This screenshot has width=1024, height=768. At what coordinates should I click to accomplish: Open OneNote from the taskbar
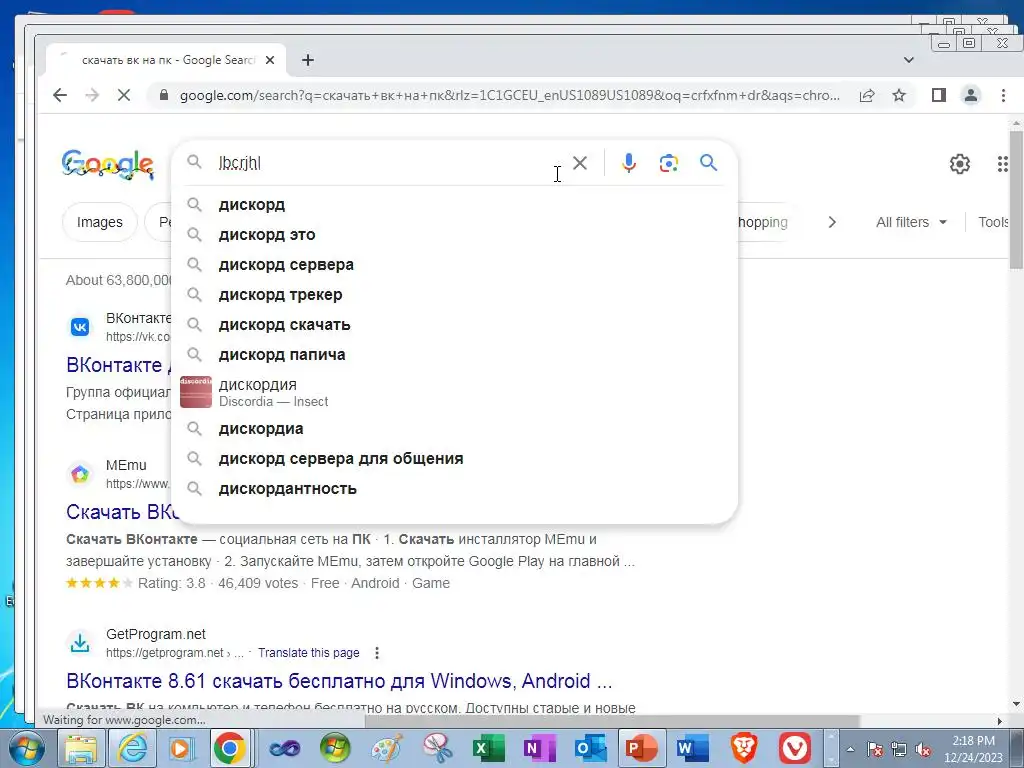(x=539, y=748)
